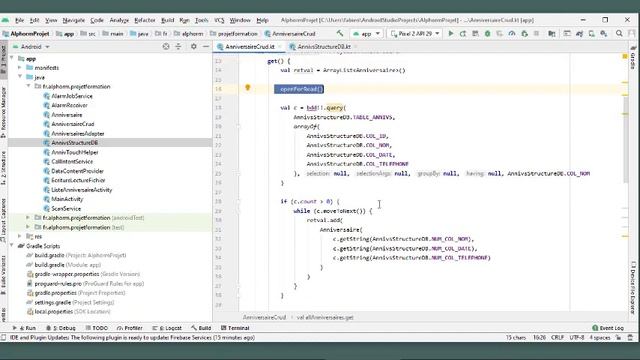Click the Stop icon in the toolbar
The image size is (640, 360).
(x=537, y=33)
